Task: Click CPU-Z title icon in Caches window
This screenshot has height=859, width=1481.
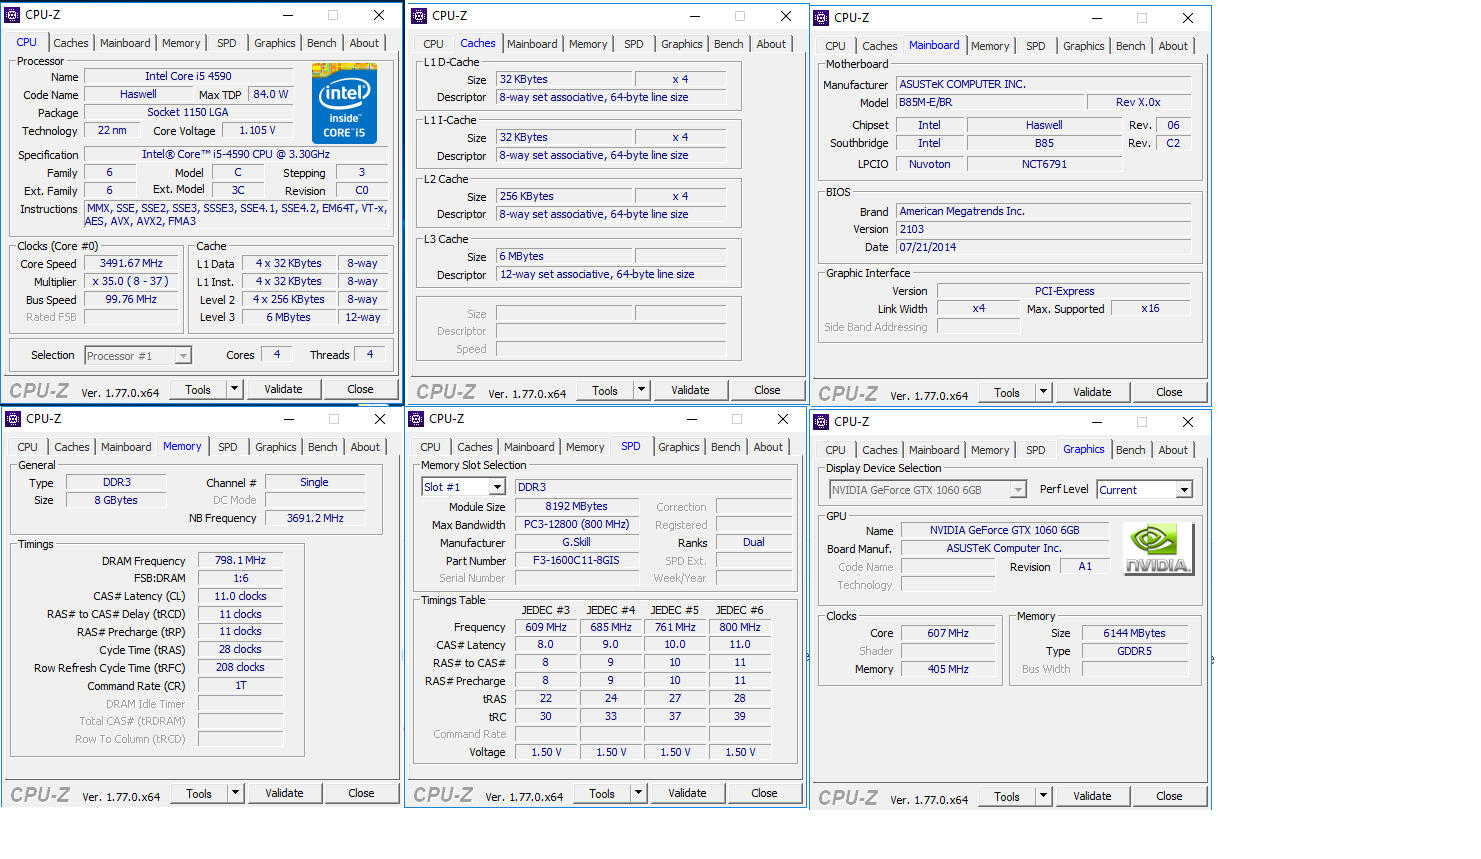Action: [x=420, y=16]
